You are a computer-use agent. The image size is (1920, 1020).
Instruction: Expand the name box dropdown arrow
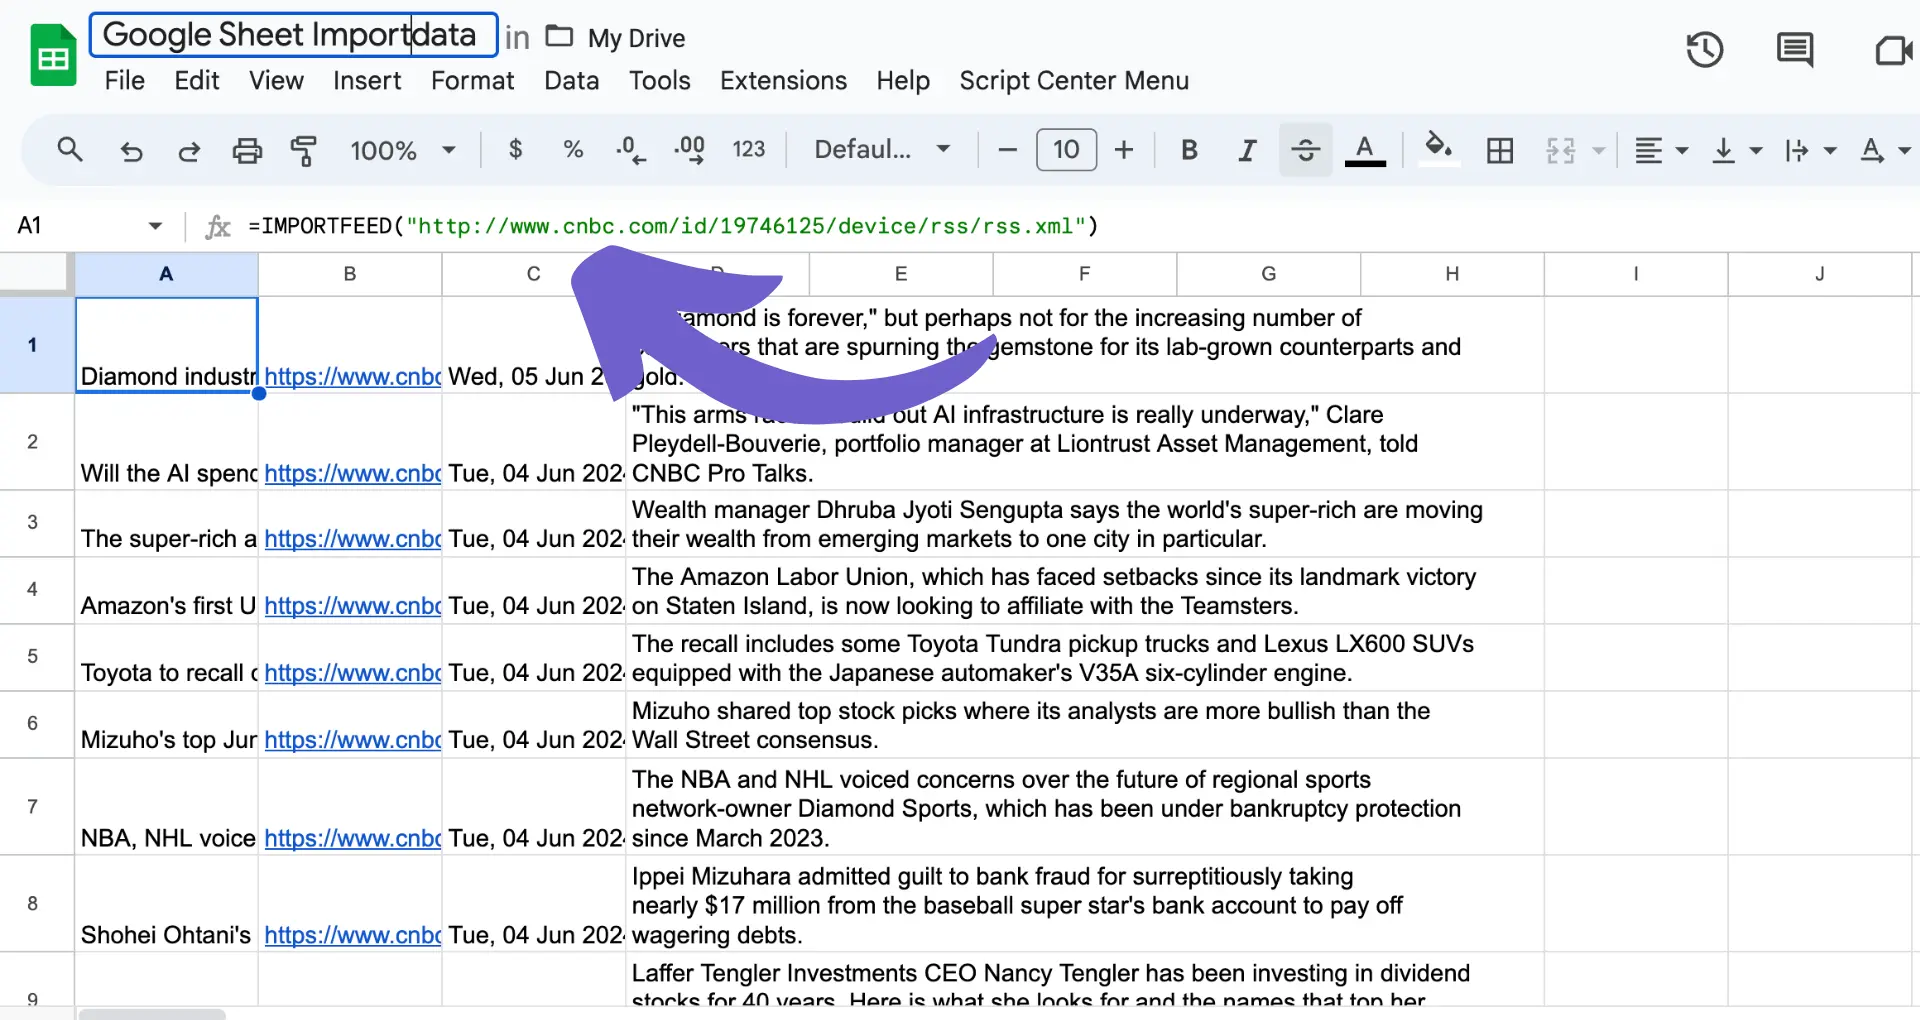tap(155, 226)
